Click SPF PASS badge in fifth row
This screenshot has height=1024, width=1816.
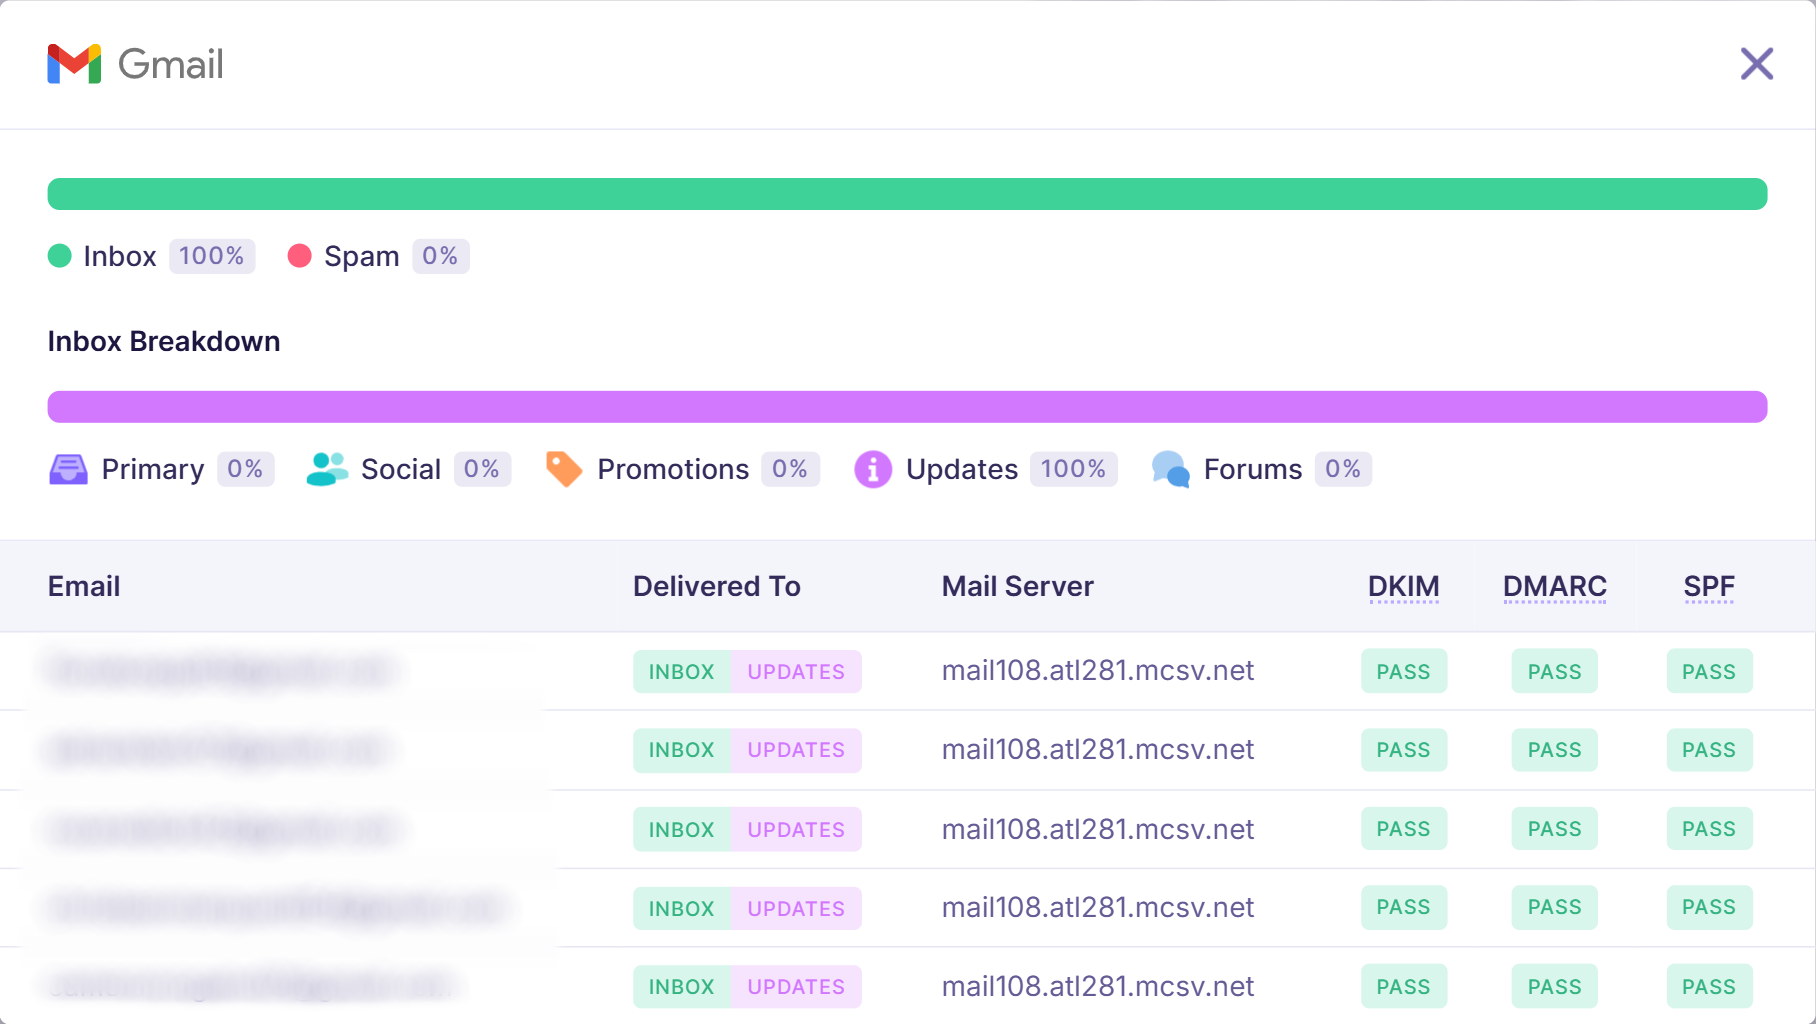point(1709,987)
